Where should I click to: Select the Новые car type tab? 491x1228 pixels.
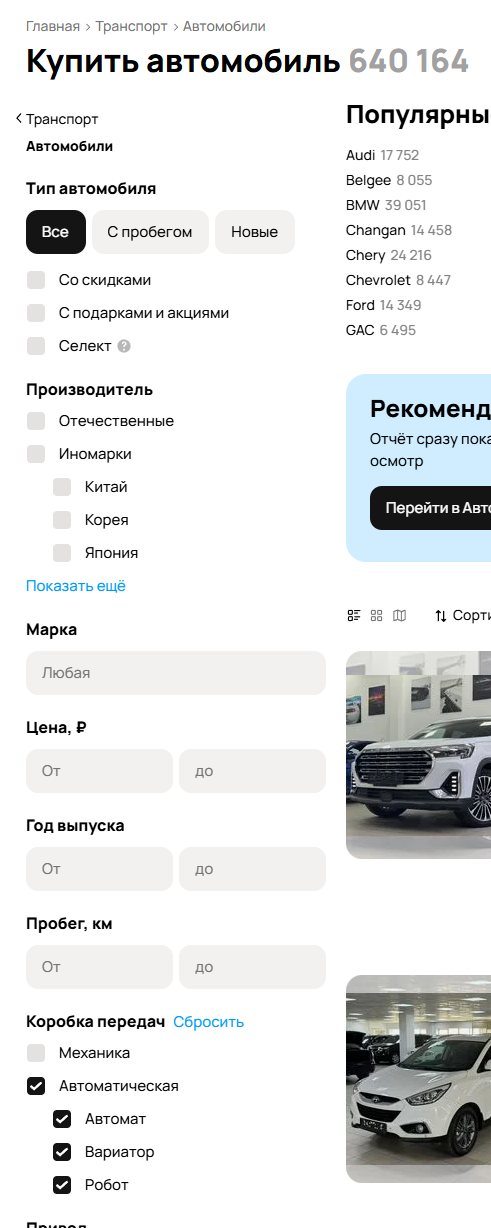255,232
